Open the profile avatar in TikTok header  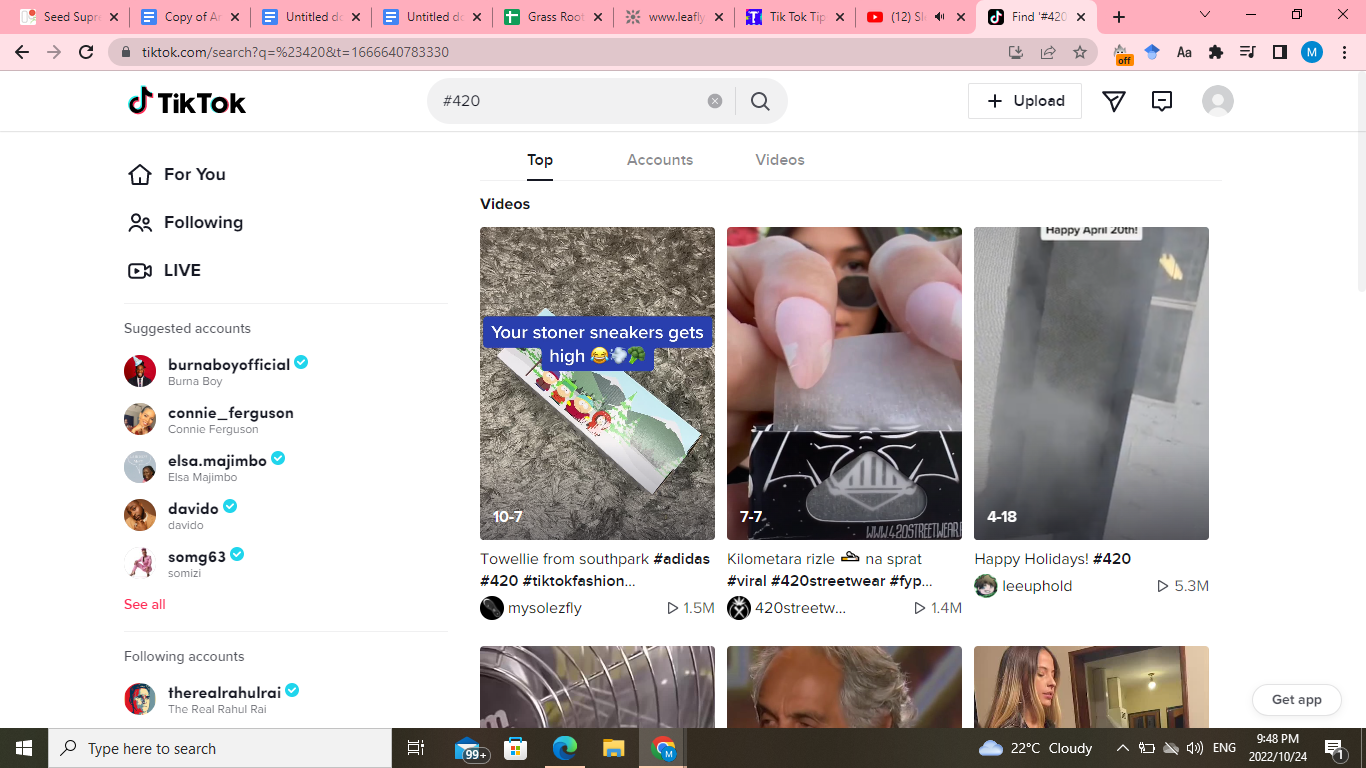pos(1218,101)
